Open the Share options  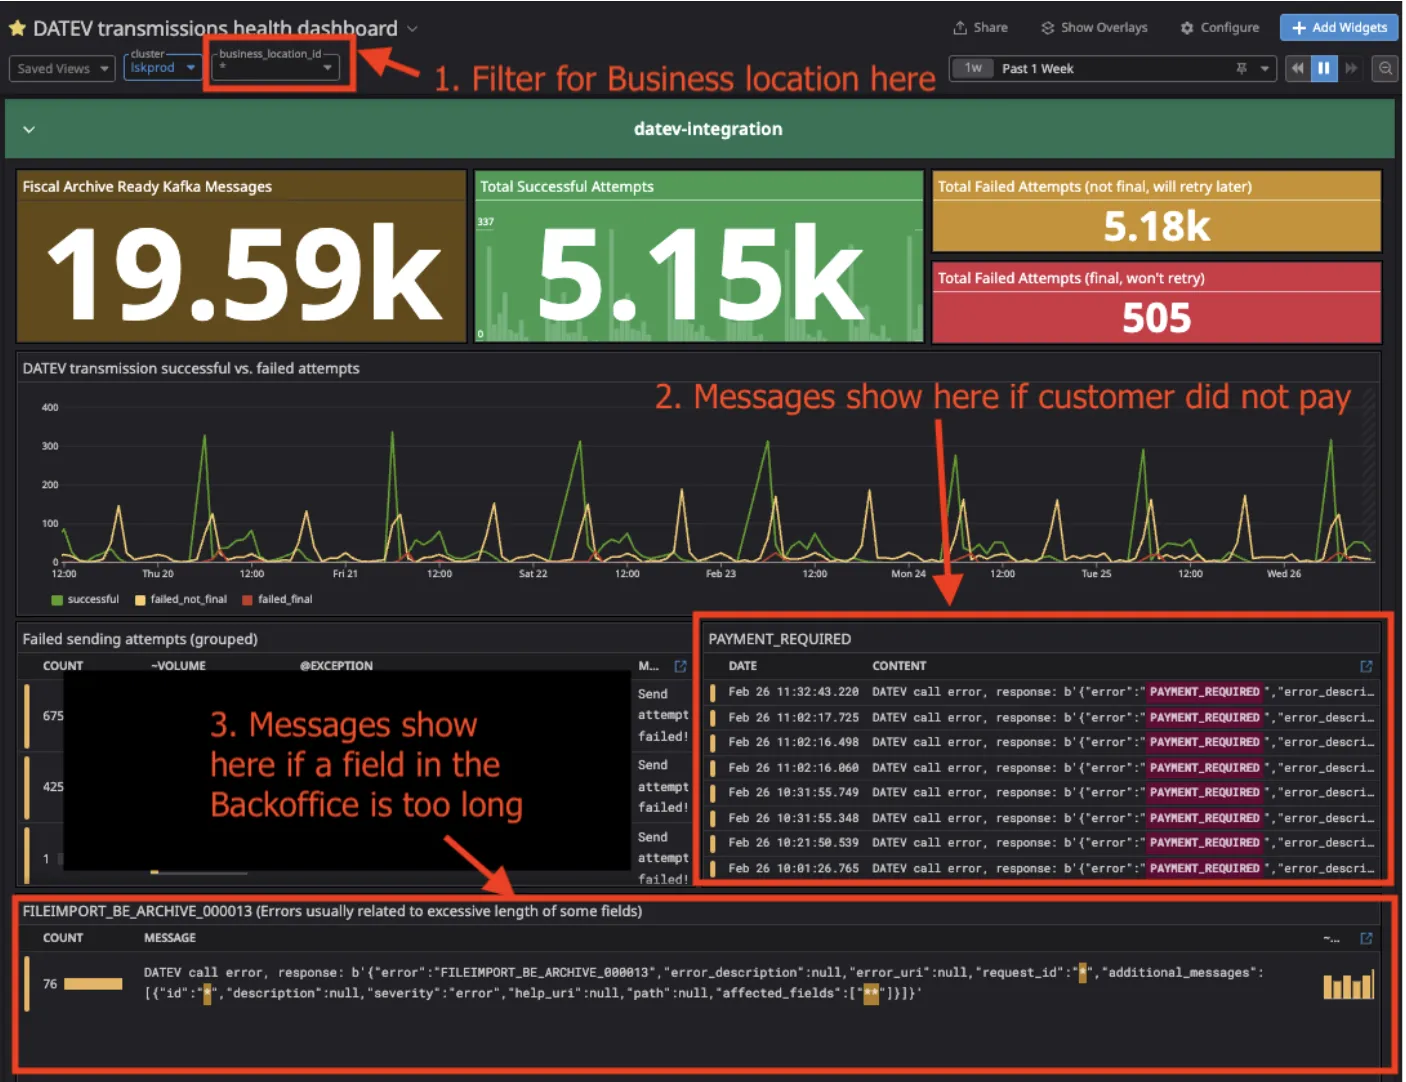(980, 27)
